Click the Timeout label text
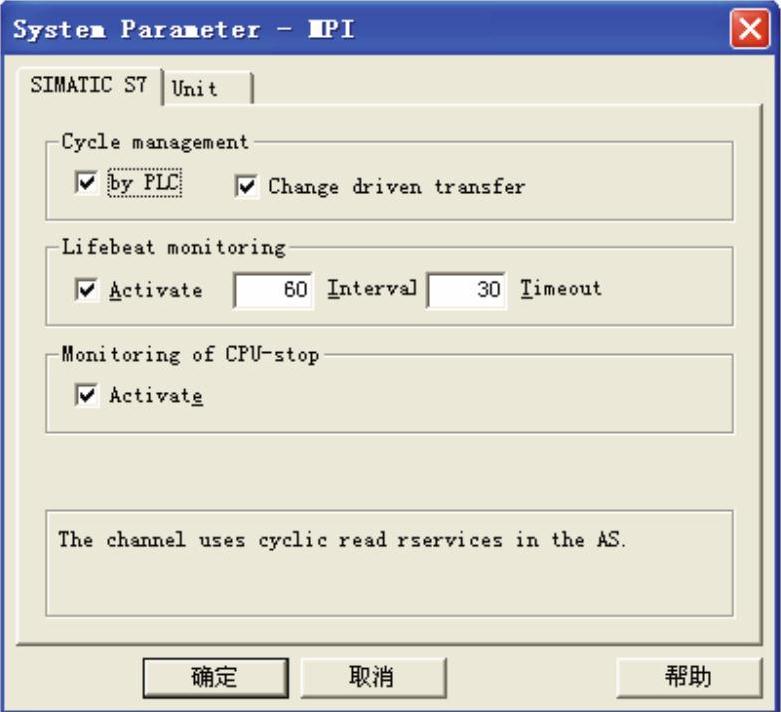 click(x=560, y=289)
